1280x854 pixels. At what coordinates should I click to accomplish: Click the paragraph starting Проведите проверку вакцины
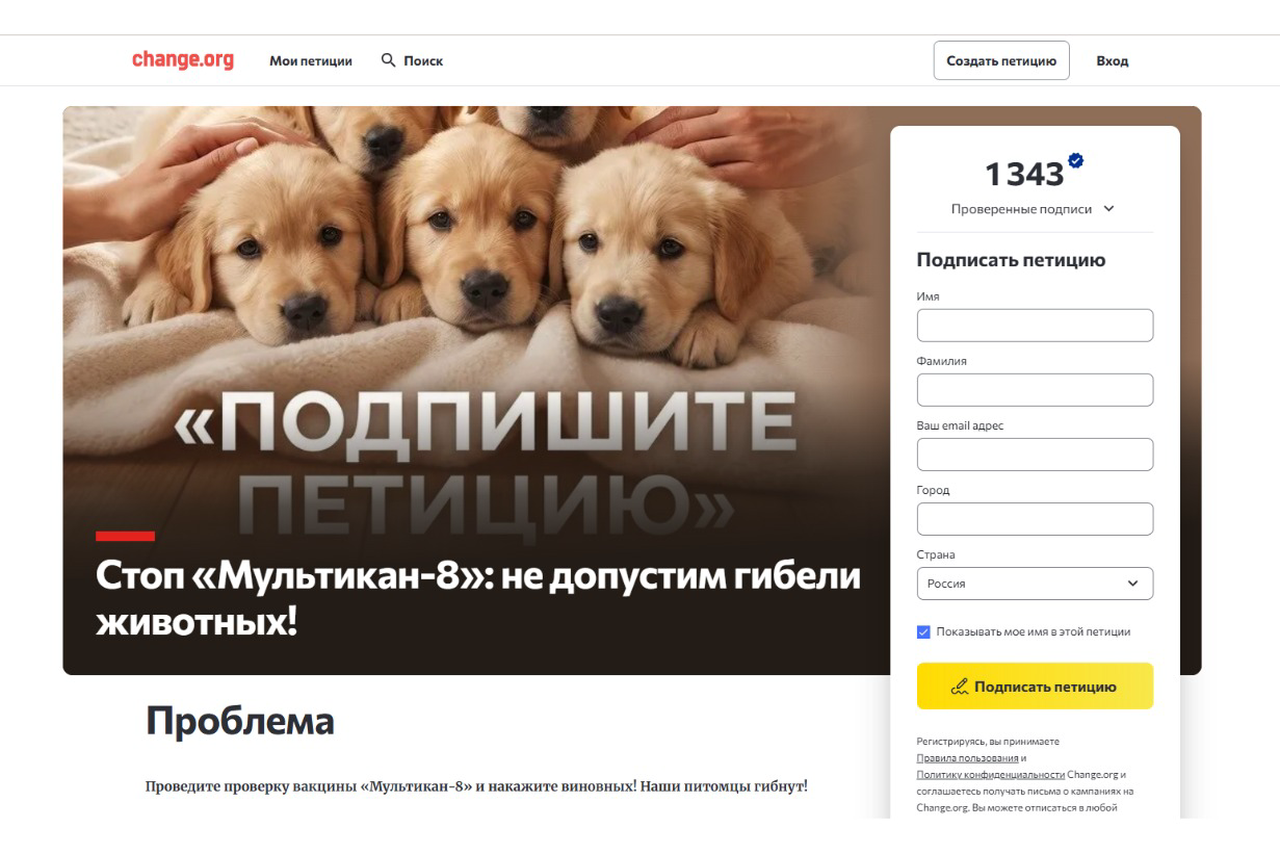point(476,786)
